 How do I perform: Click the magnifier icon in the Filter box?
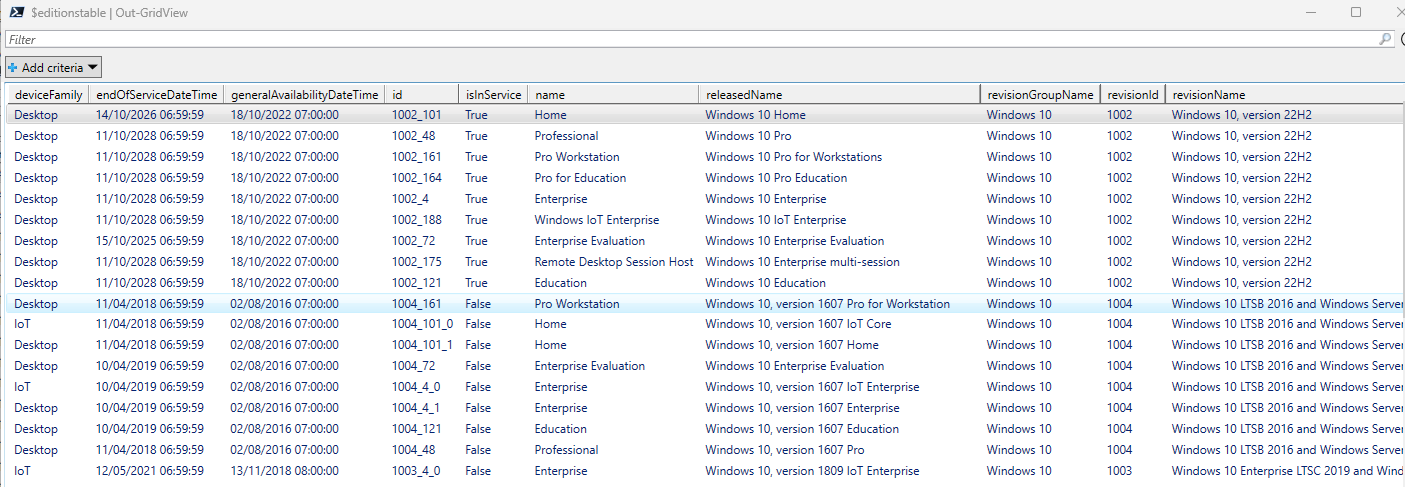pyautogui.click(x=1385, y=39)
